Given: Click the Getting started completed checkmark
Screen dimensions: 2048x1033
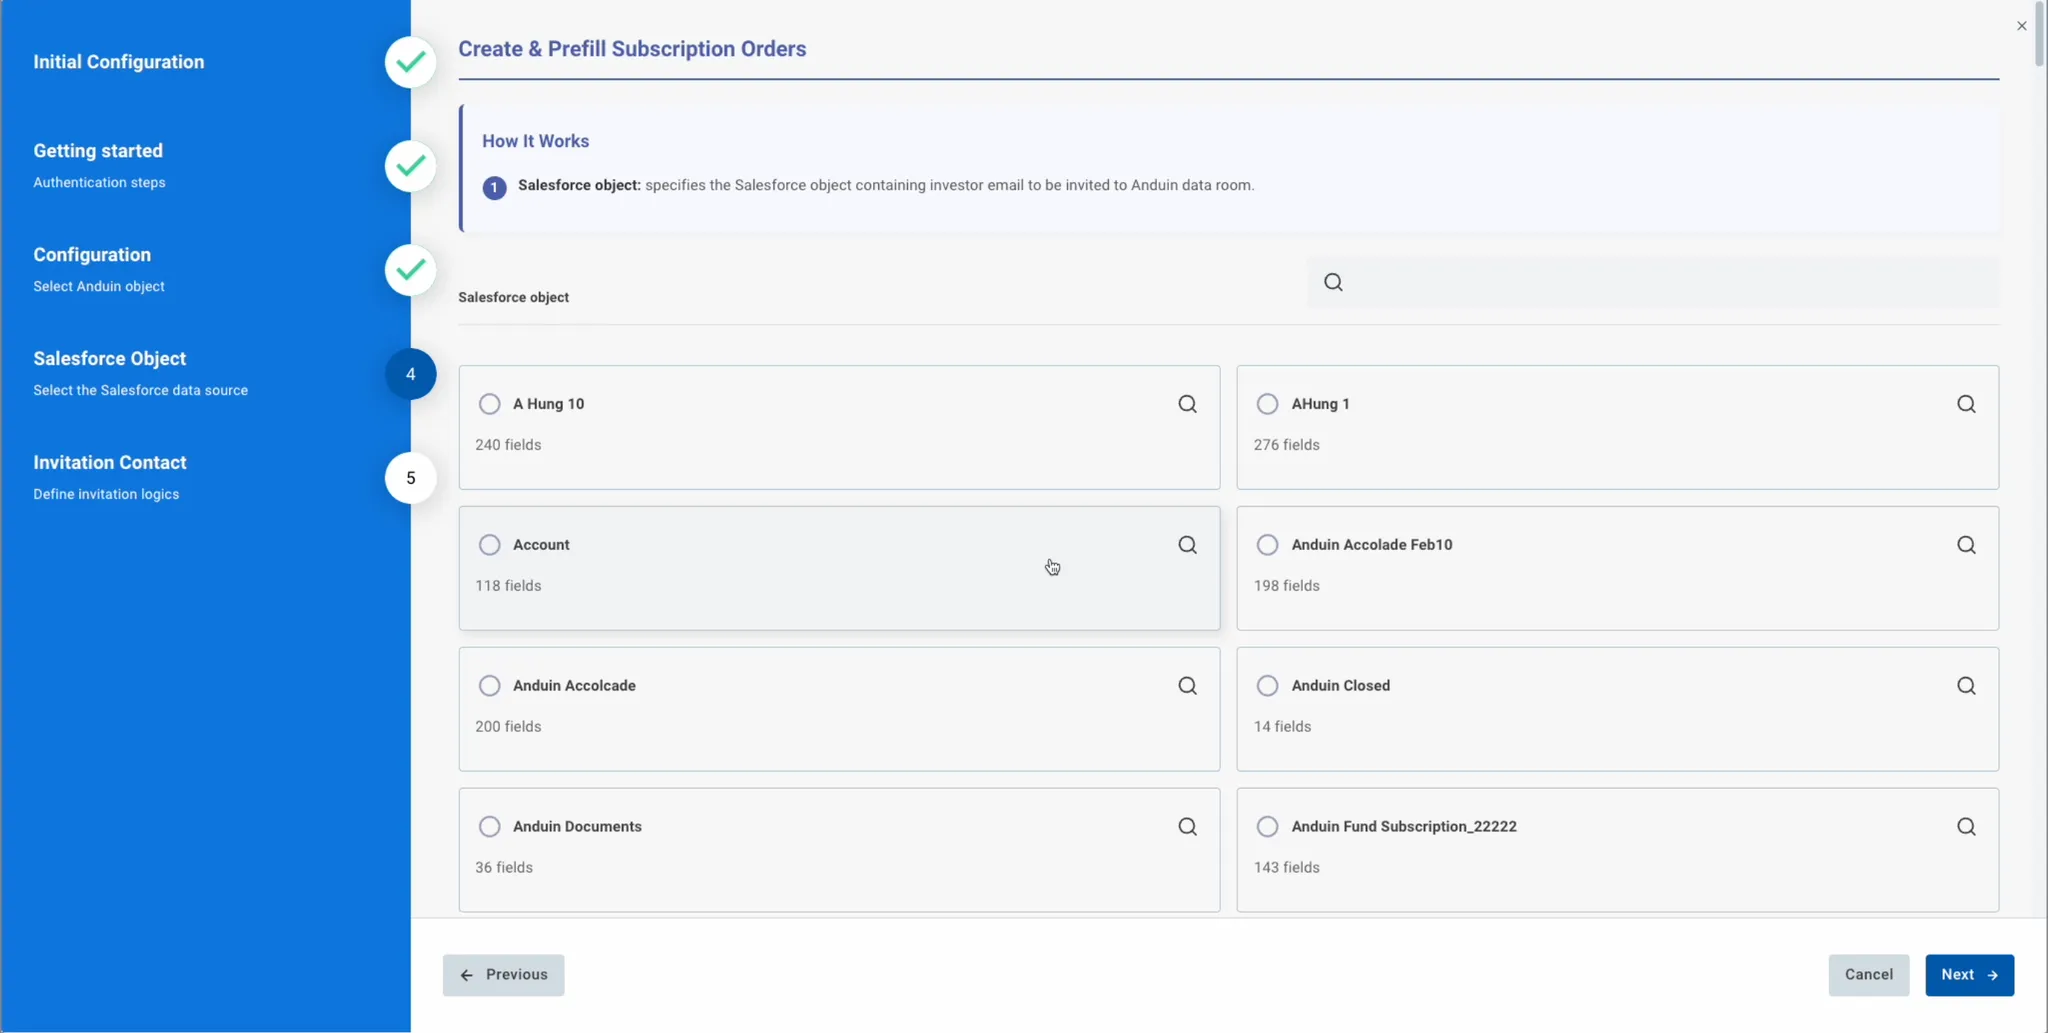Looking at the screenshot, I should pos(410,166).
